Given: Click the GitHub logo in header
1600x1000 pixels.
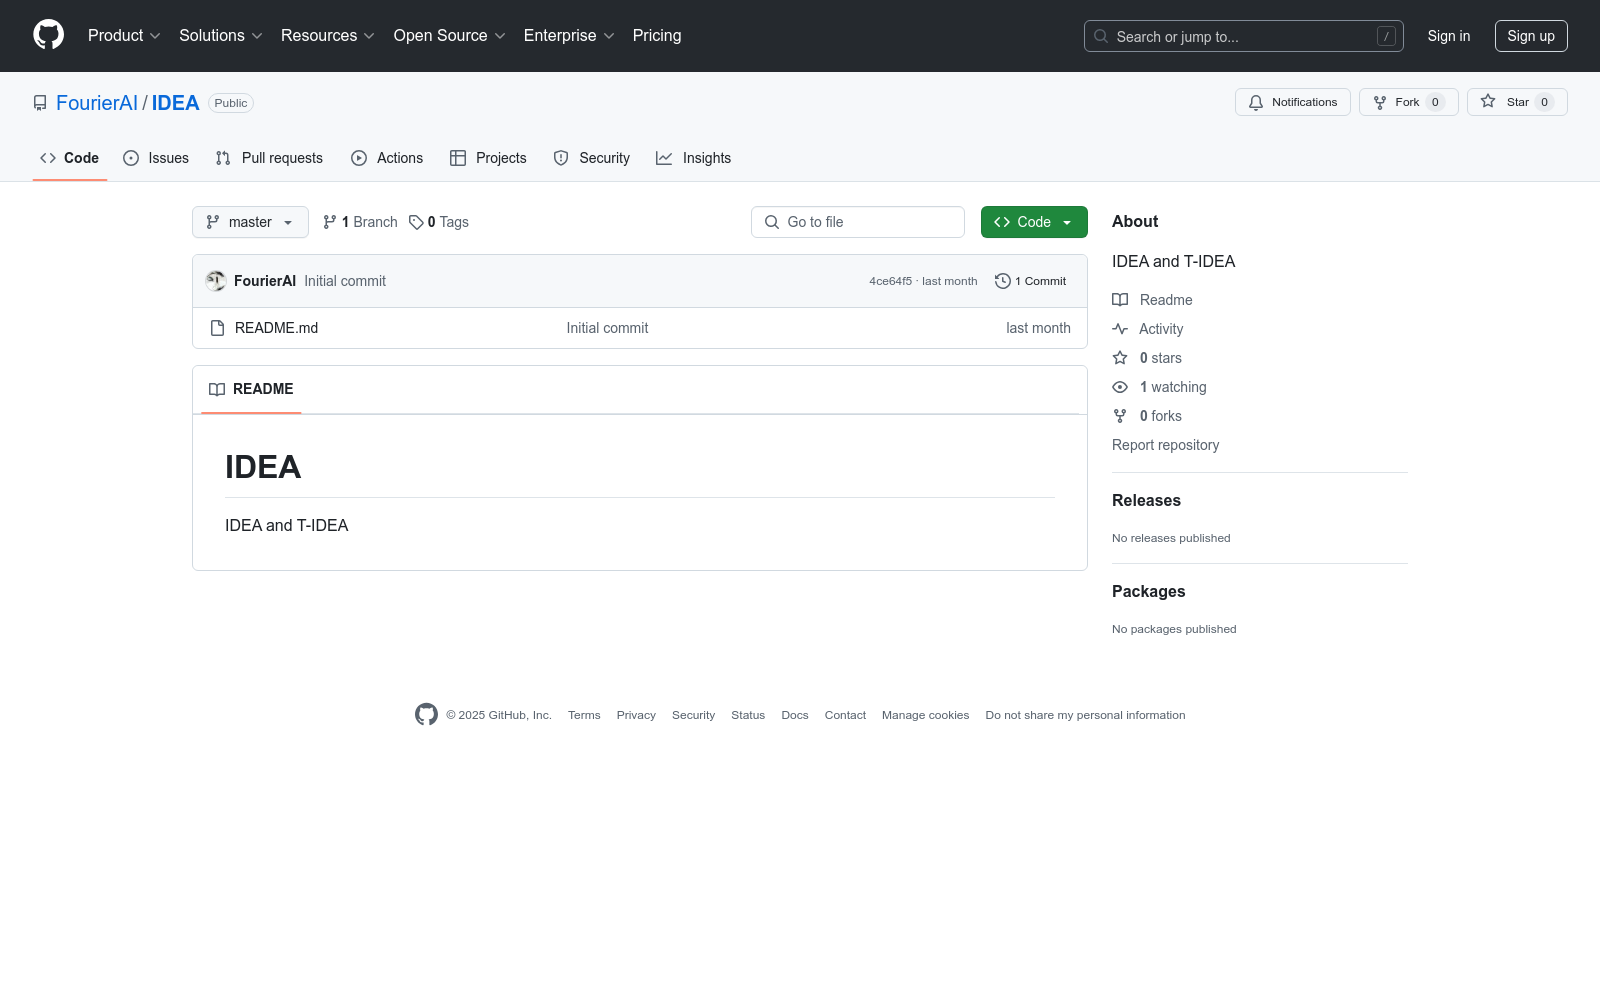Looking at the screenshot, I should coord(48,35).
